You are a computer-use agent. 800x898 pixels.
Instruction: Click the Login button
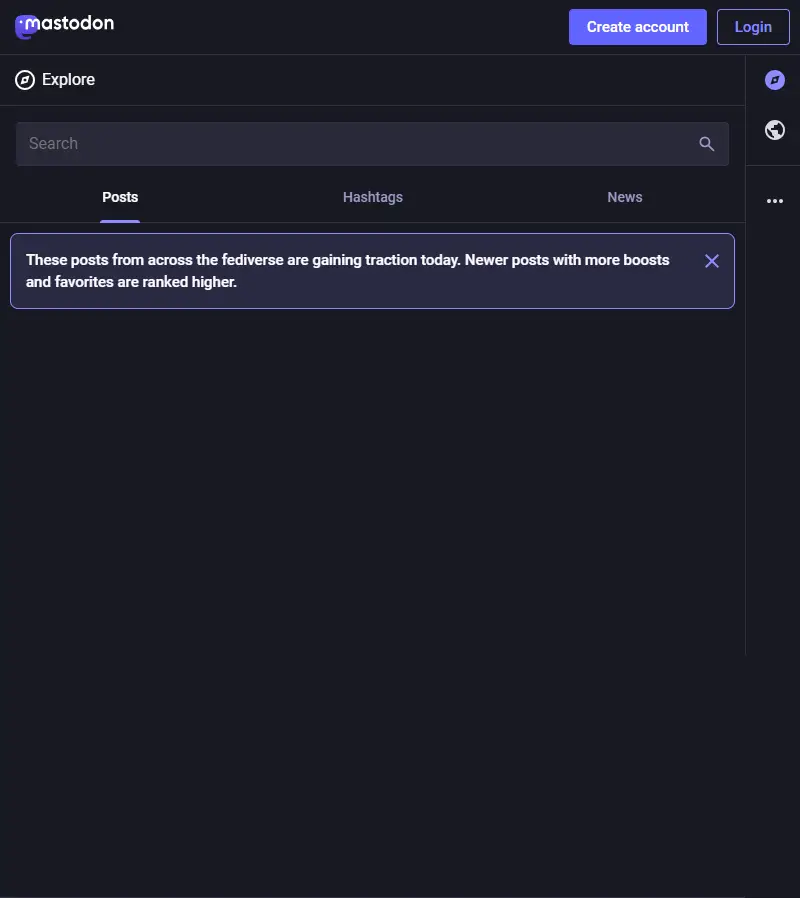tap(753, 27)
